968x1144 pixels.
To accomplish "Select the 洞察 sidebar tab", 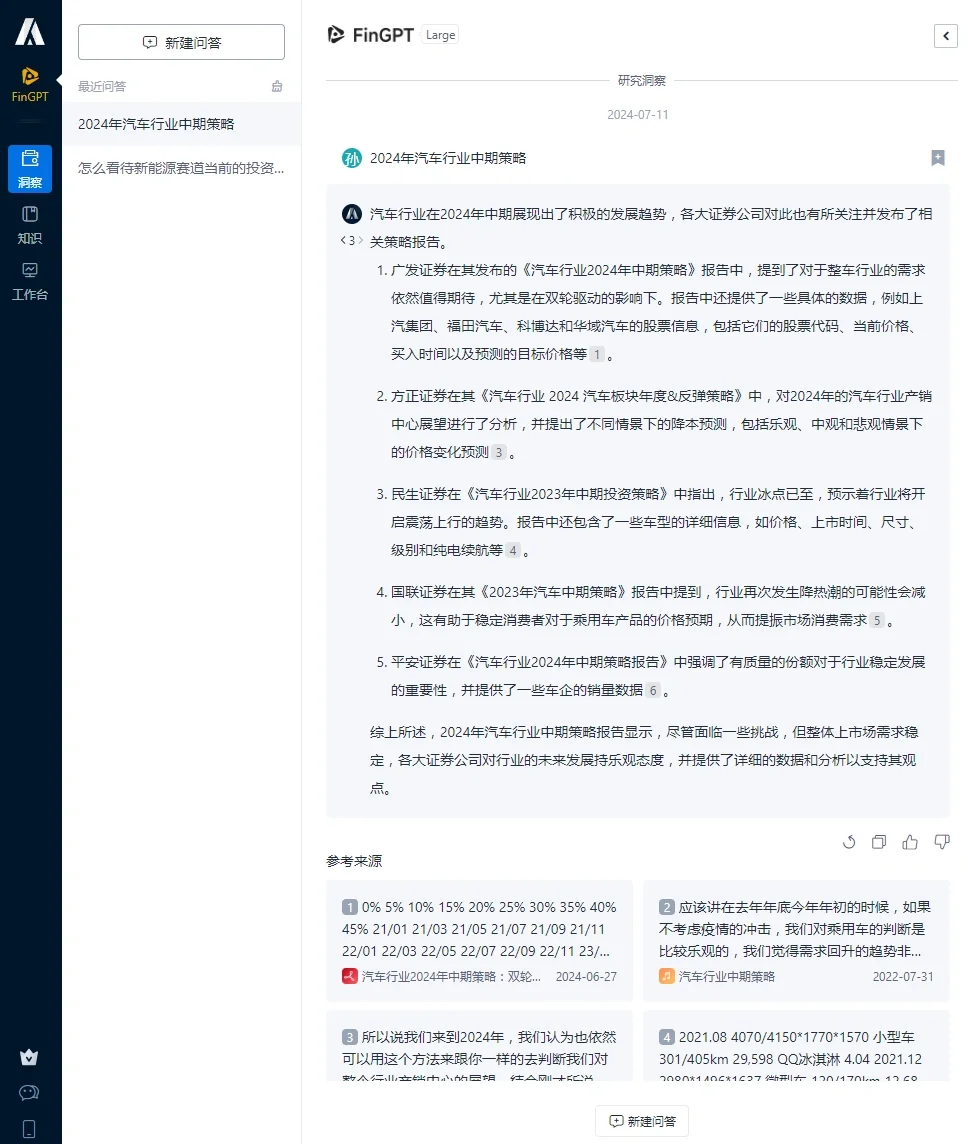I will pyautogui.click(x=30, y=169).
